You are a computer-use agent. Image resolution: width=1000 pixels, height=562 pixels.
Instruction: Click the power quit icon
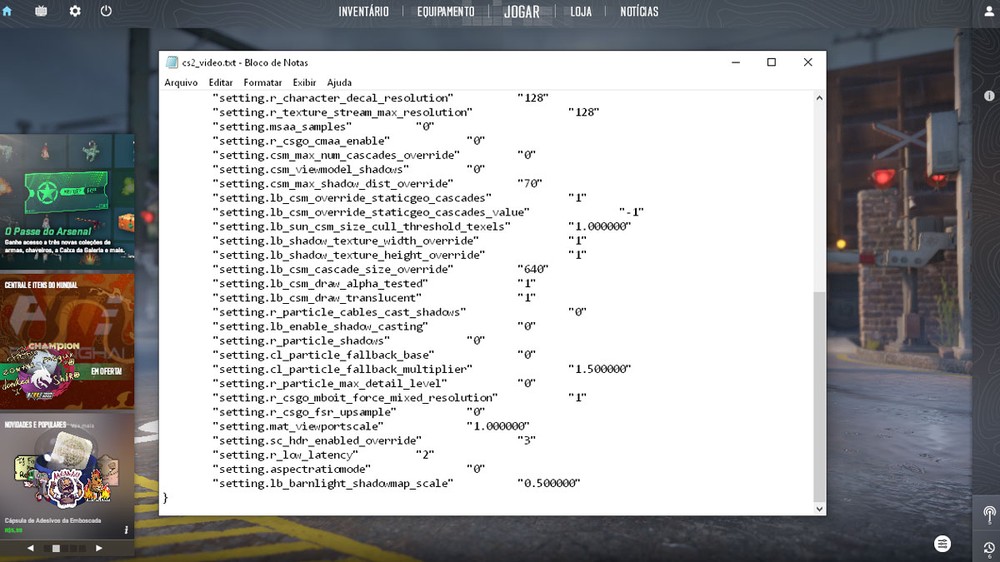[106, 11]
